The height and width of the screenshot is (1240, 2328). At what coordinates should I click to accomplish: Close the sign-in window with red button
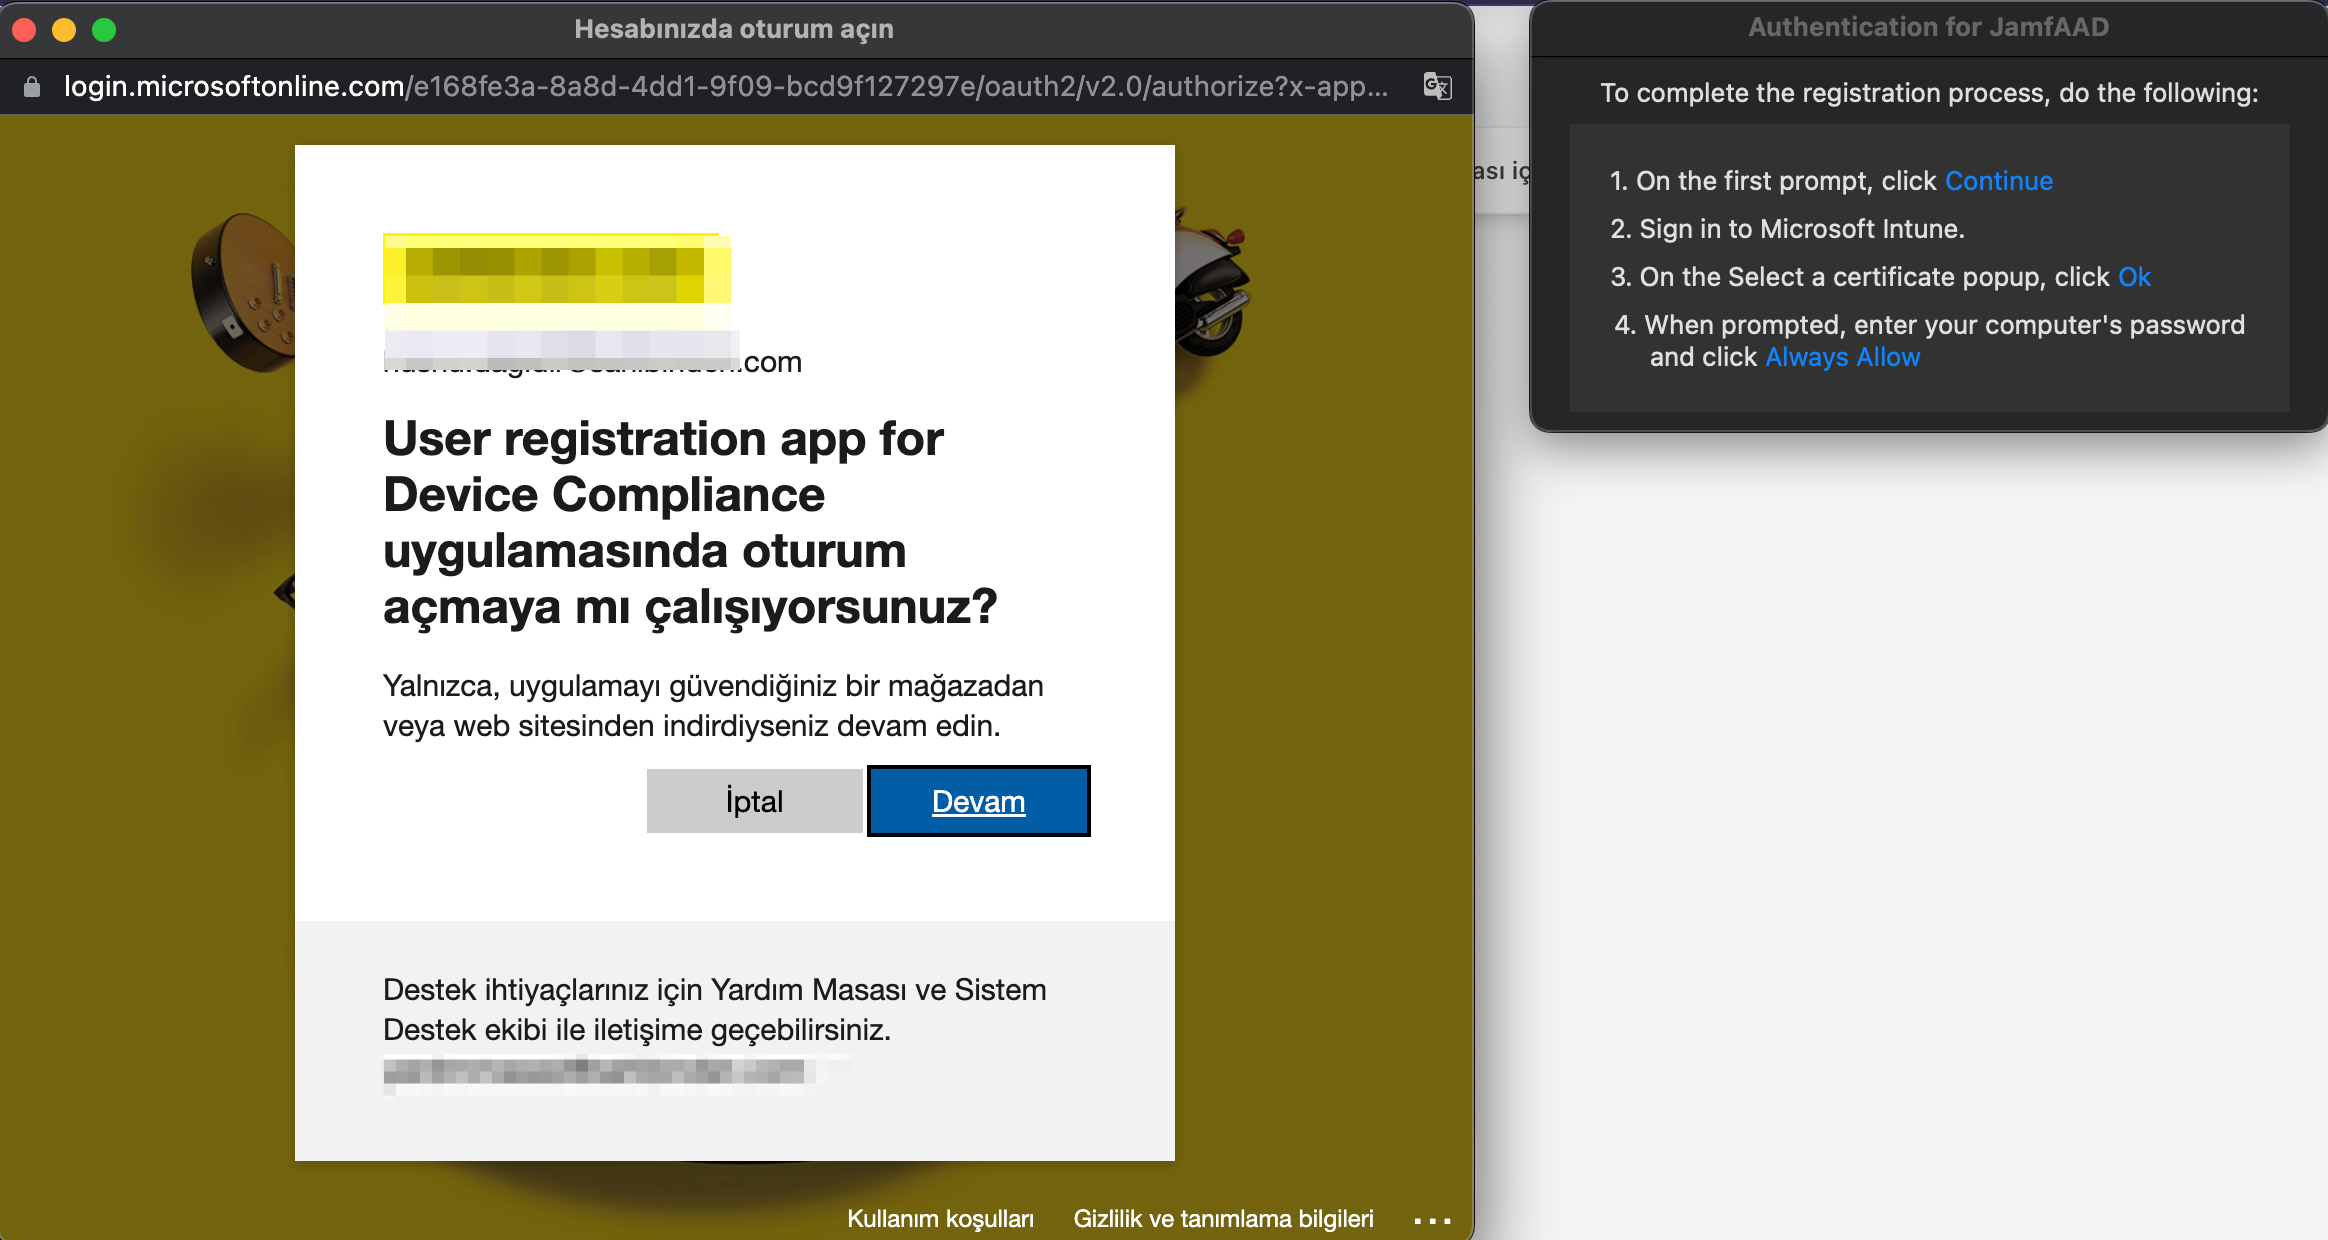click(x=24, y=30)
